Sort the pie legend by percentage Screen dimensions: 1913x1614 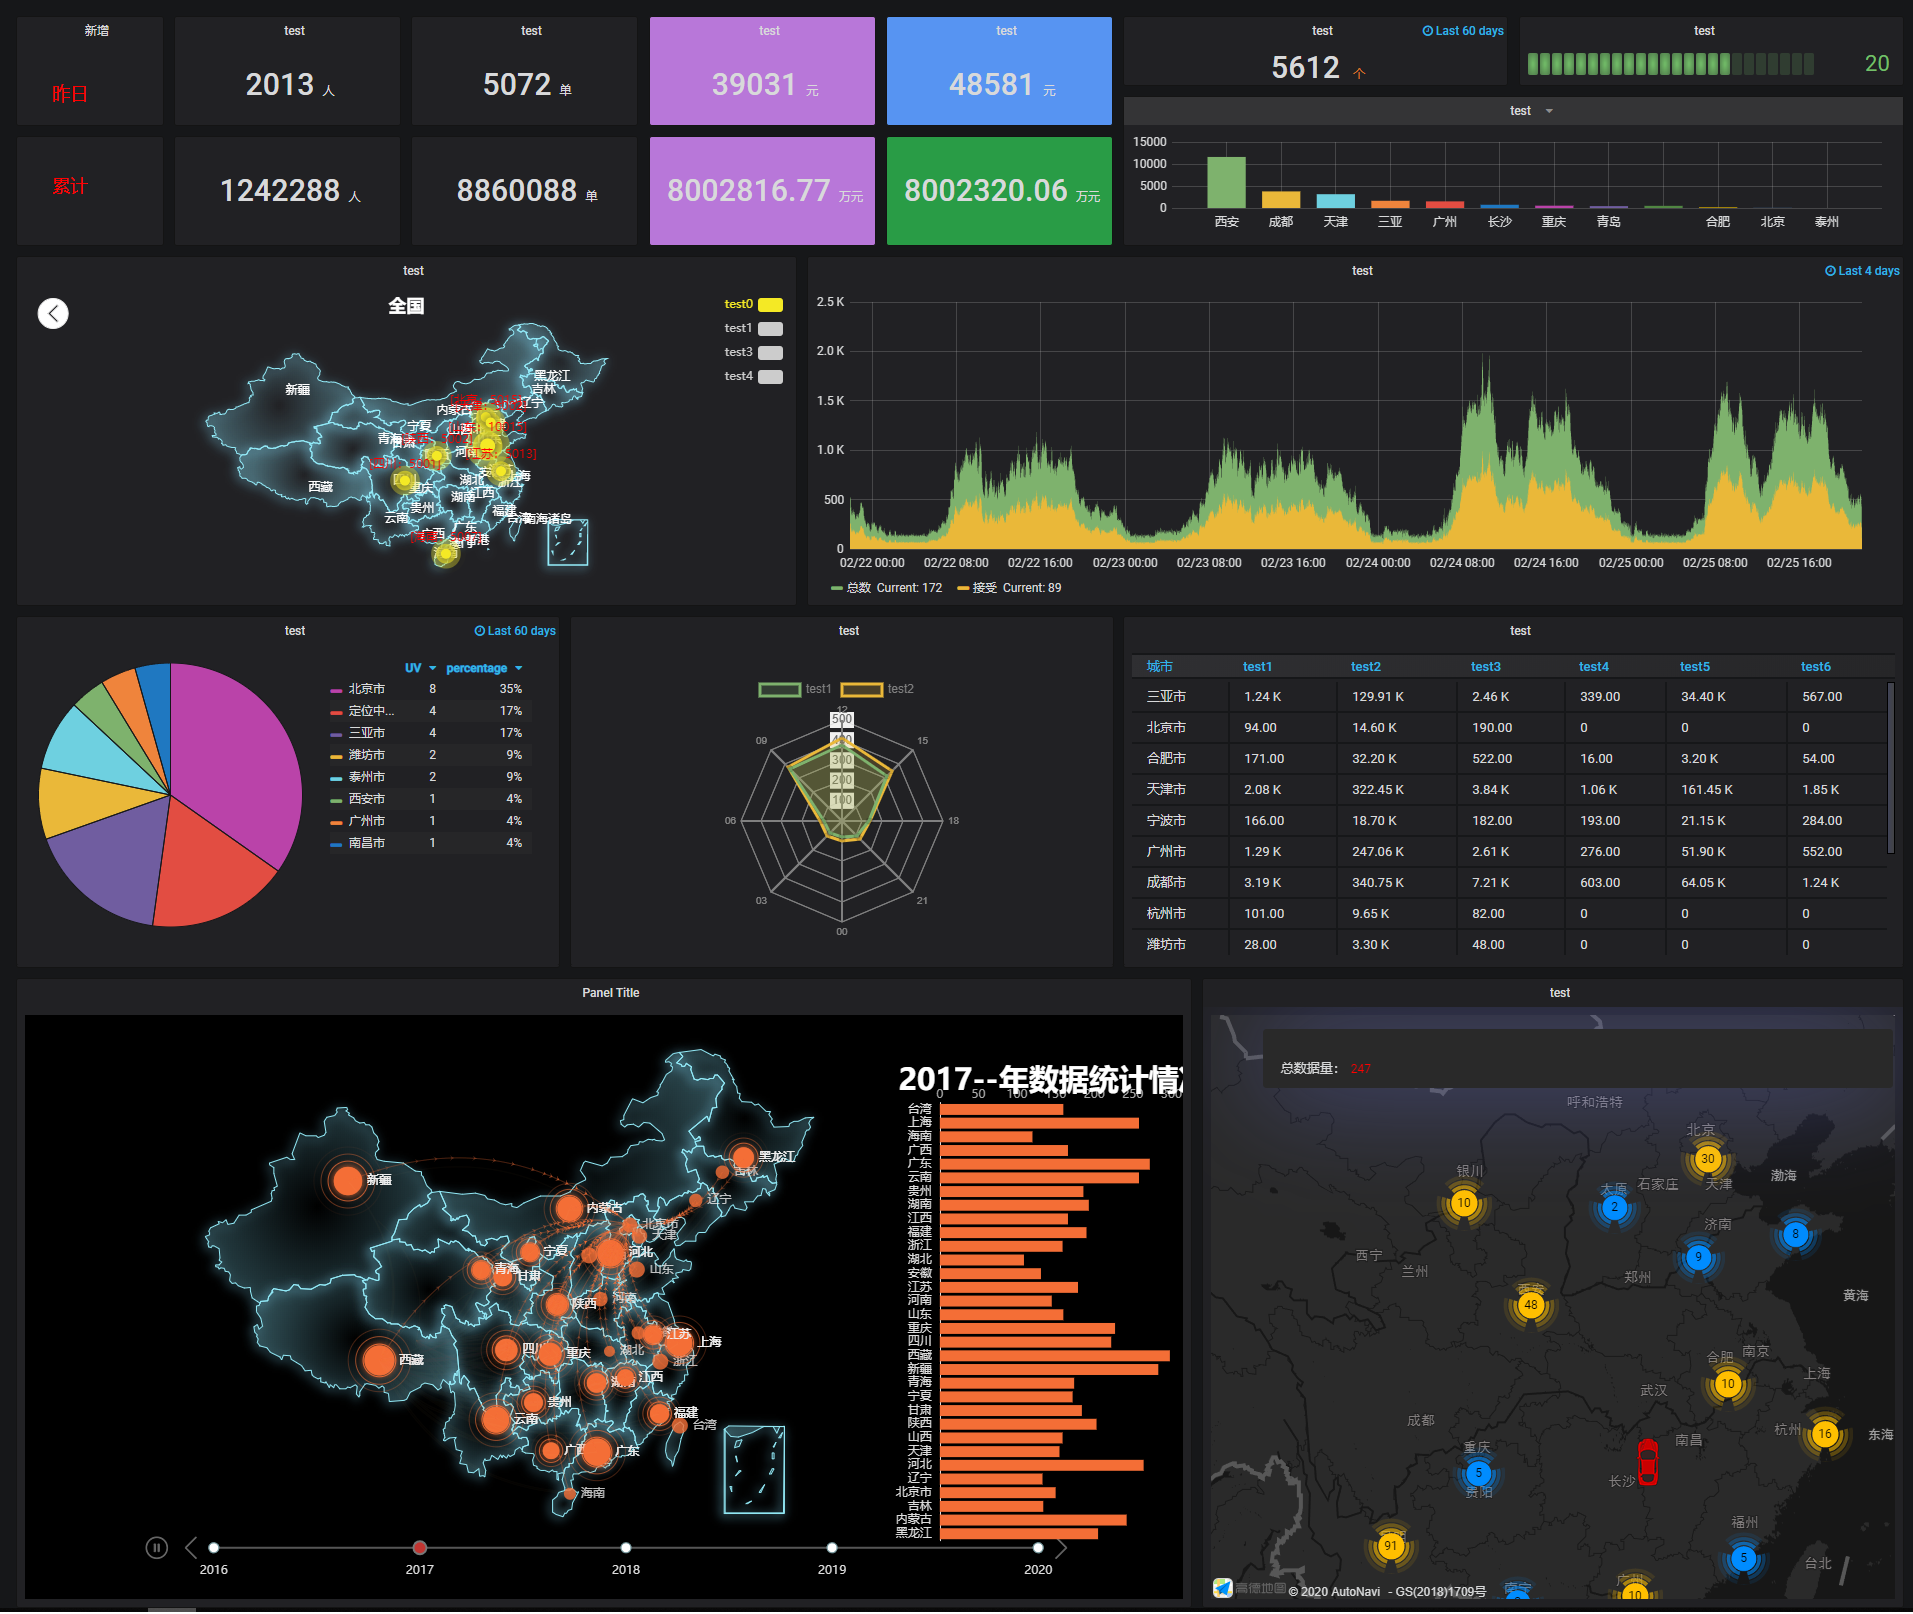[x=484, y=668]
